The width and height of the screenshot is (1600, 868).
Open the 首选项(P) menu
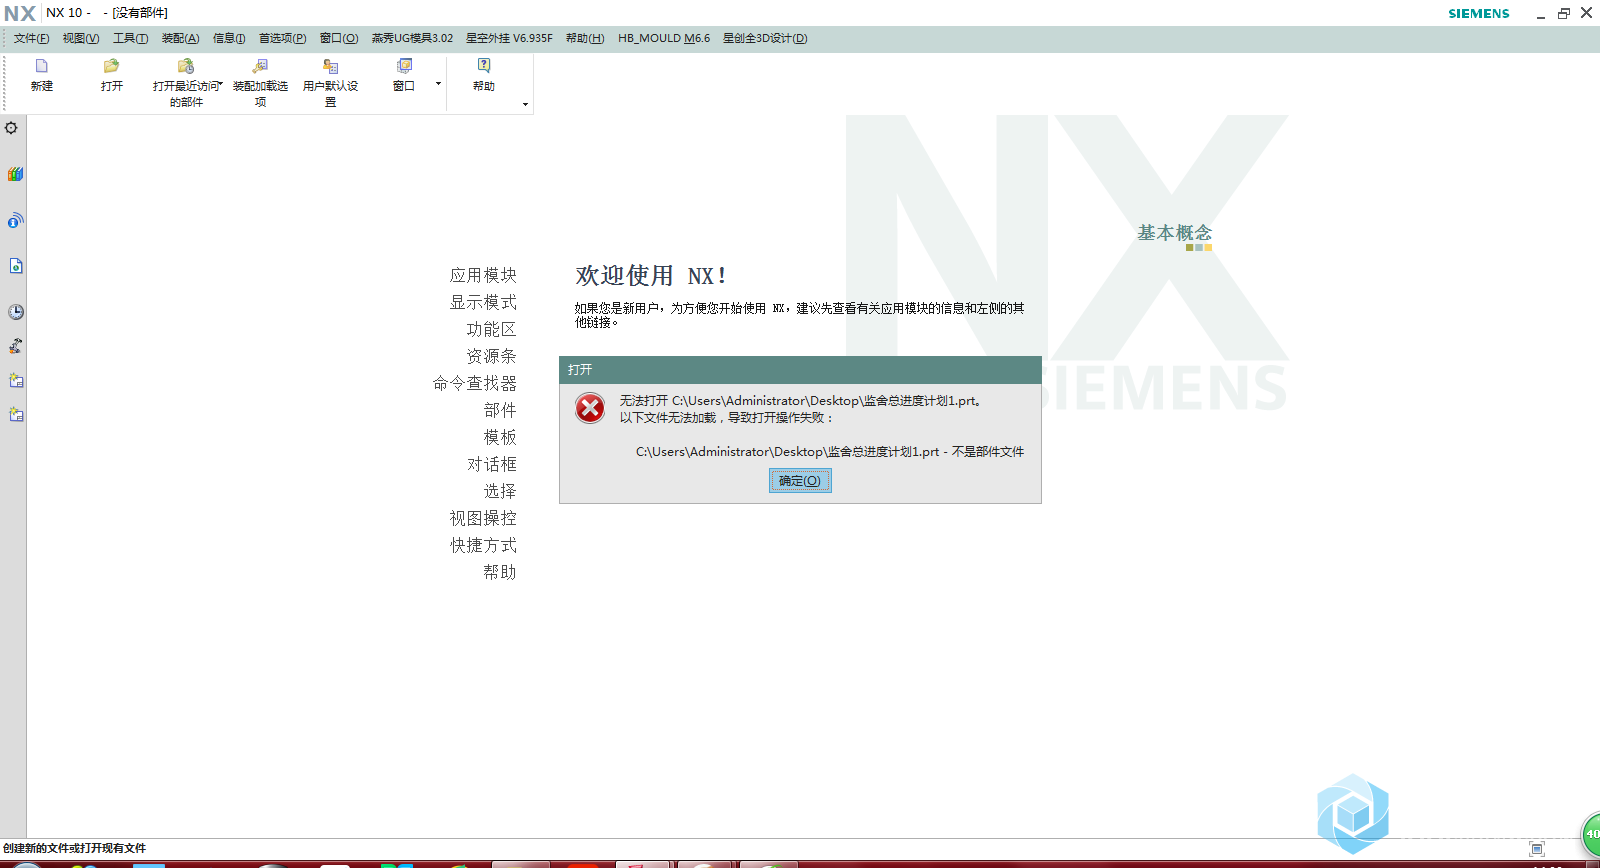point(282,38)
